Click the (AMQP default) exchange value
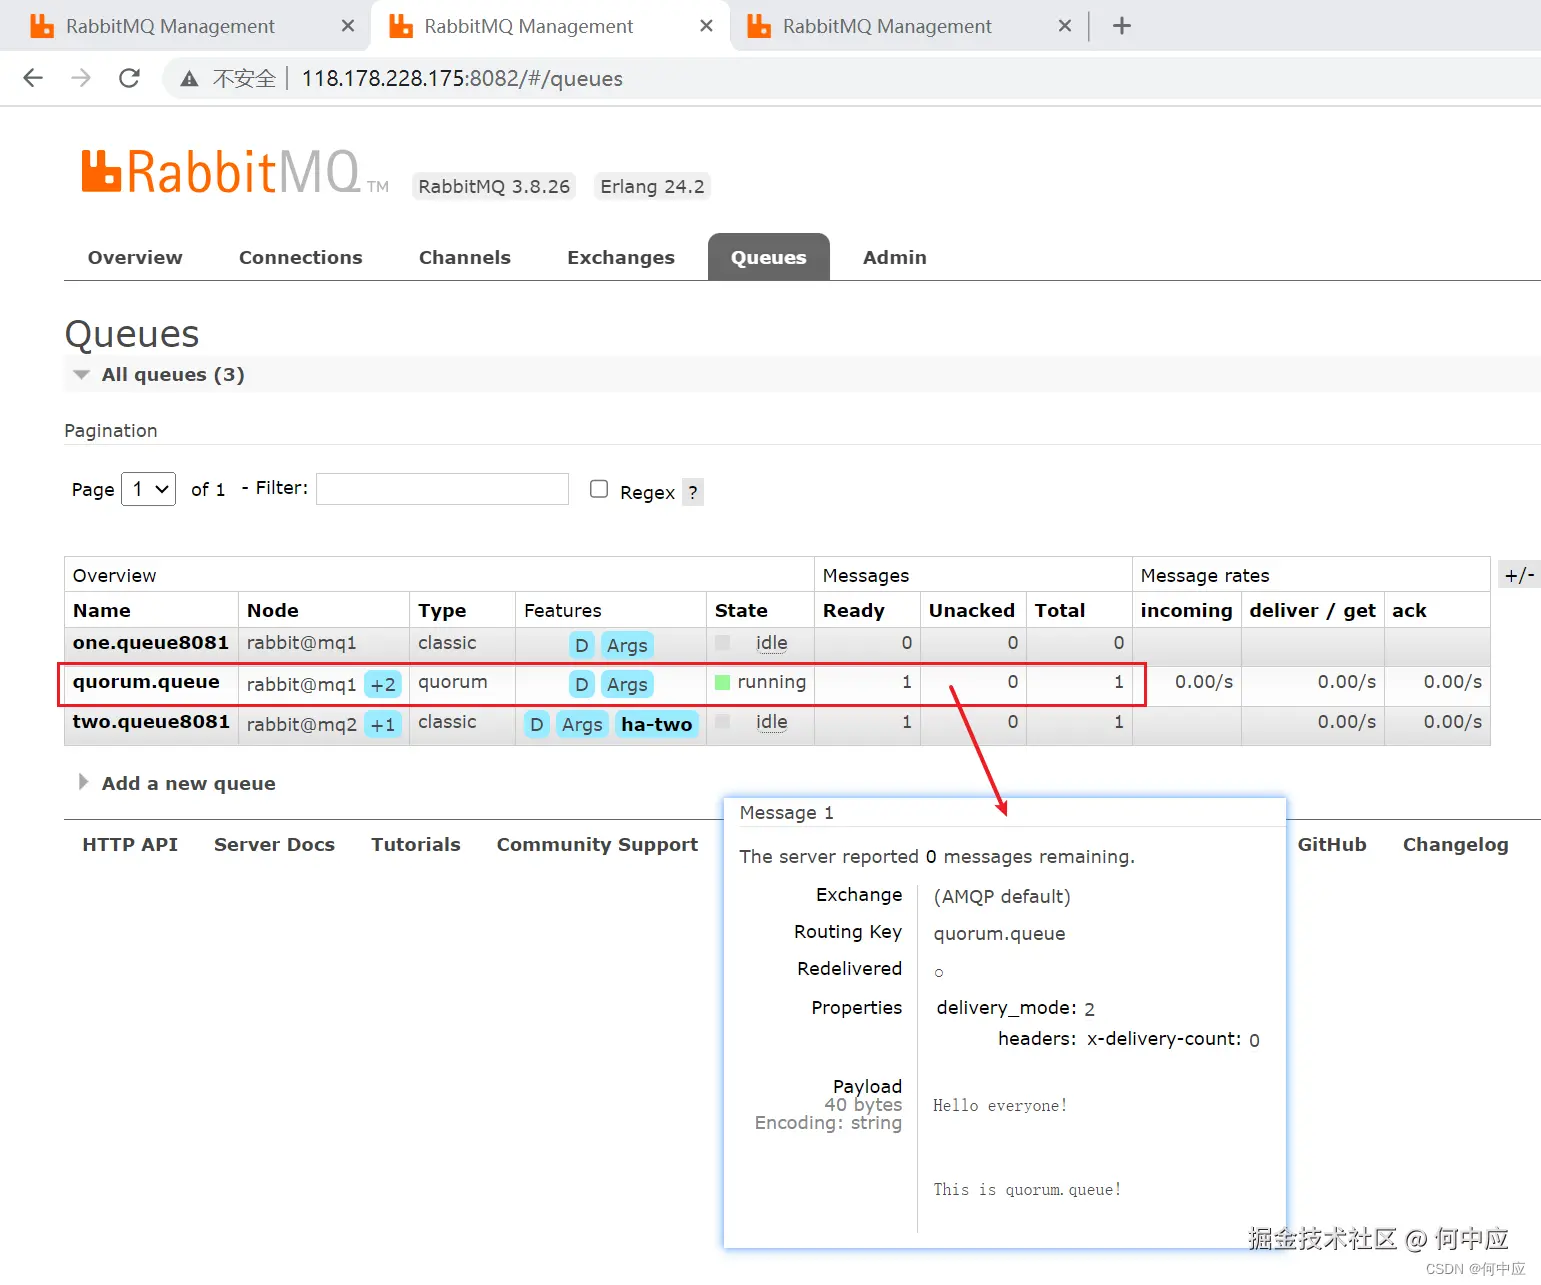This screenshot has height=1285, width=1541. pos(1001,897)
